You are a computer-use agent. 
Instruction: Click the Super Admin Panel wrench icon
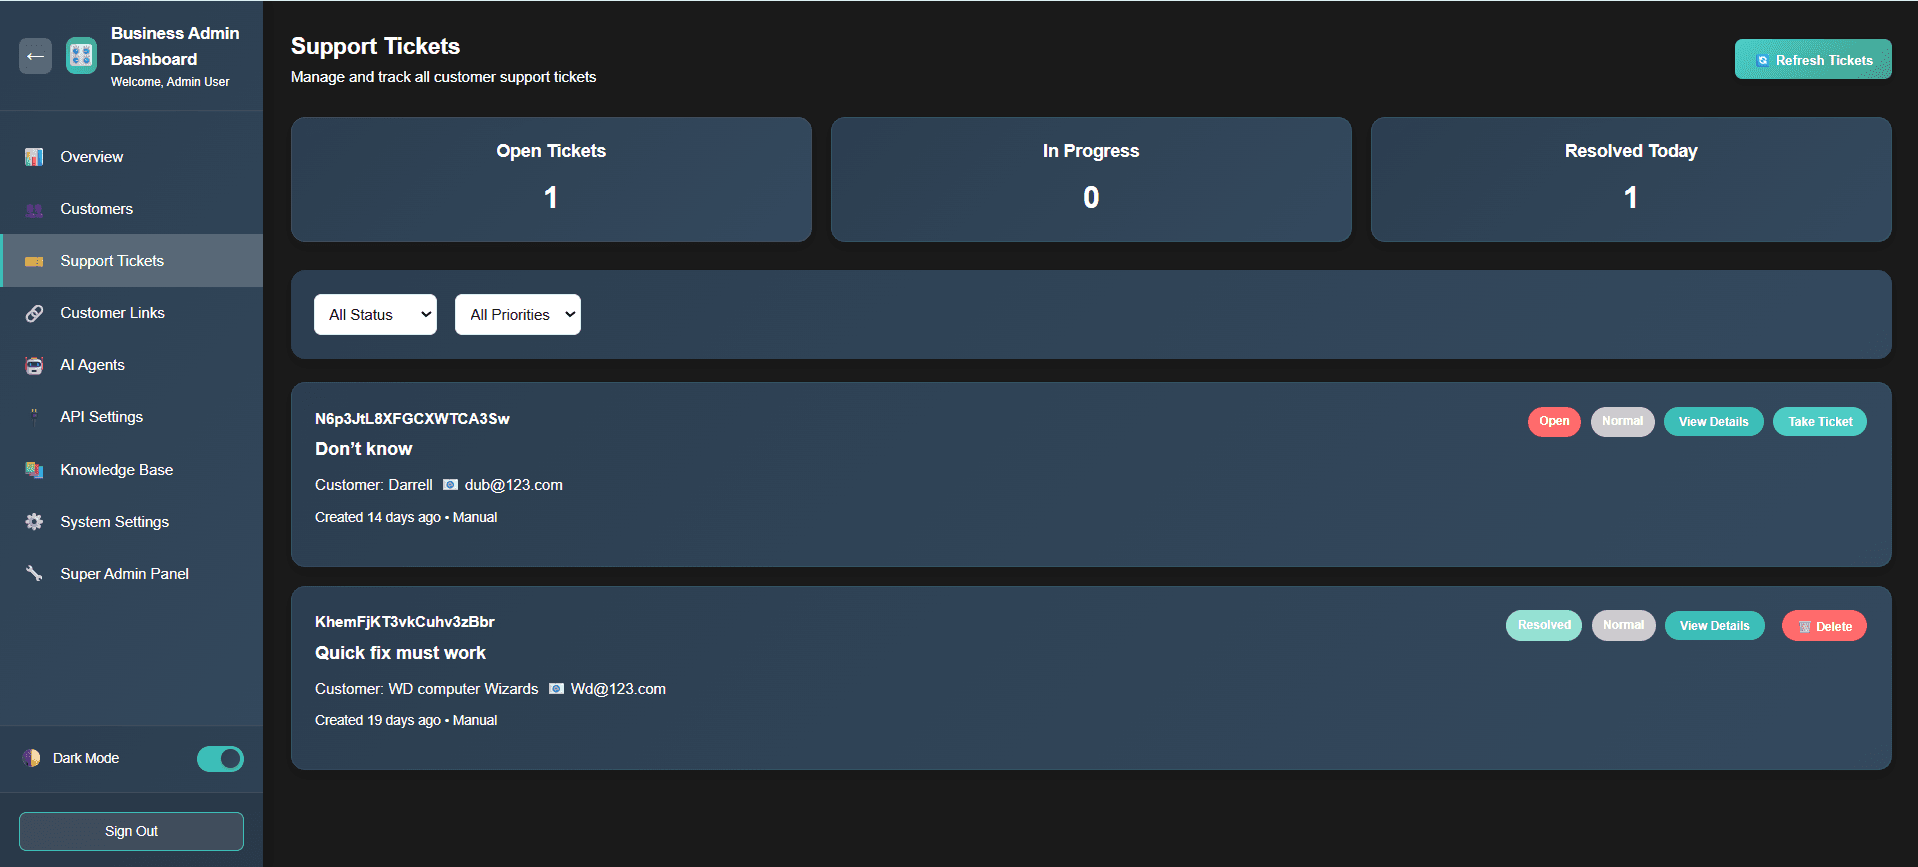pos(34,574)
